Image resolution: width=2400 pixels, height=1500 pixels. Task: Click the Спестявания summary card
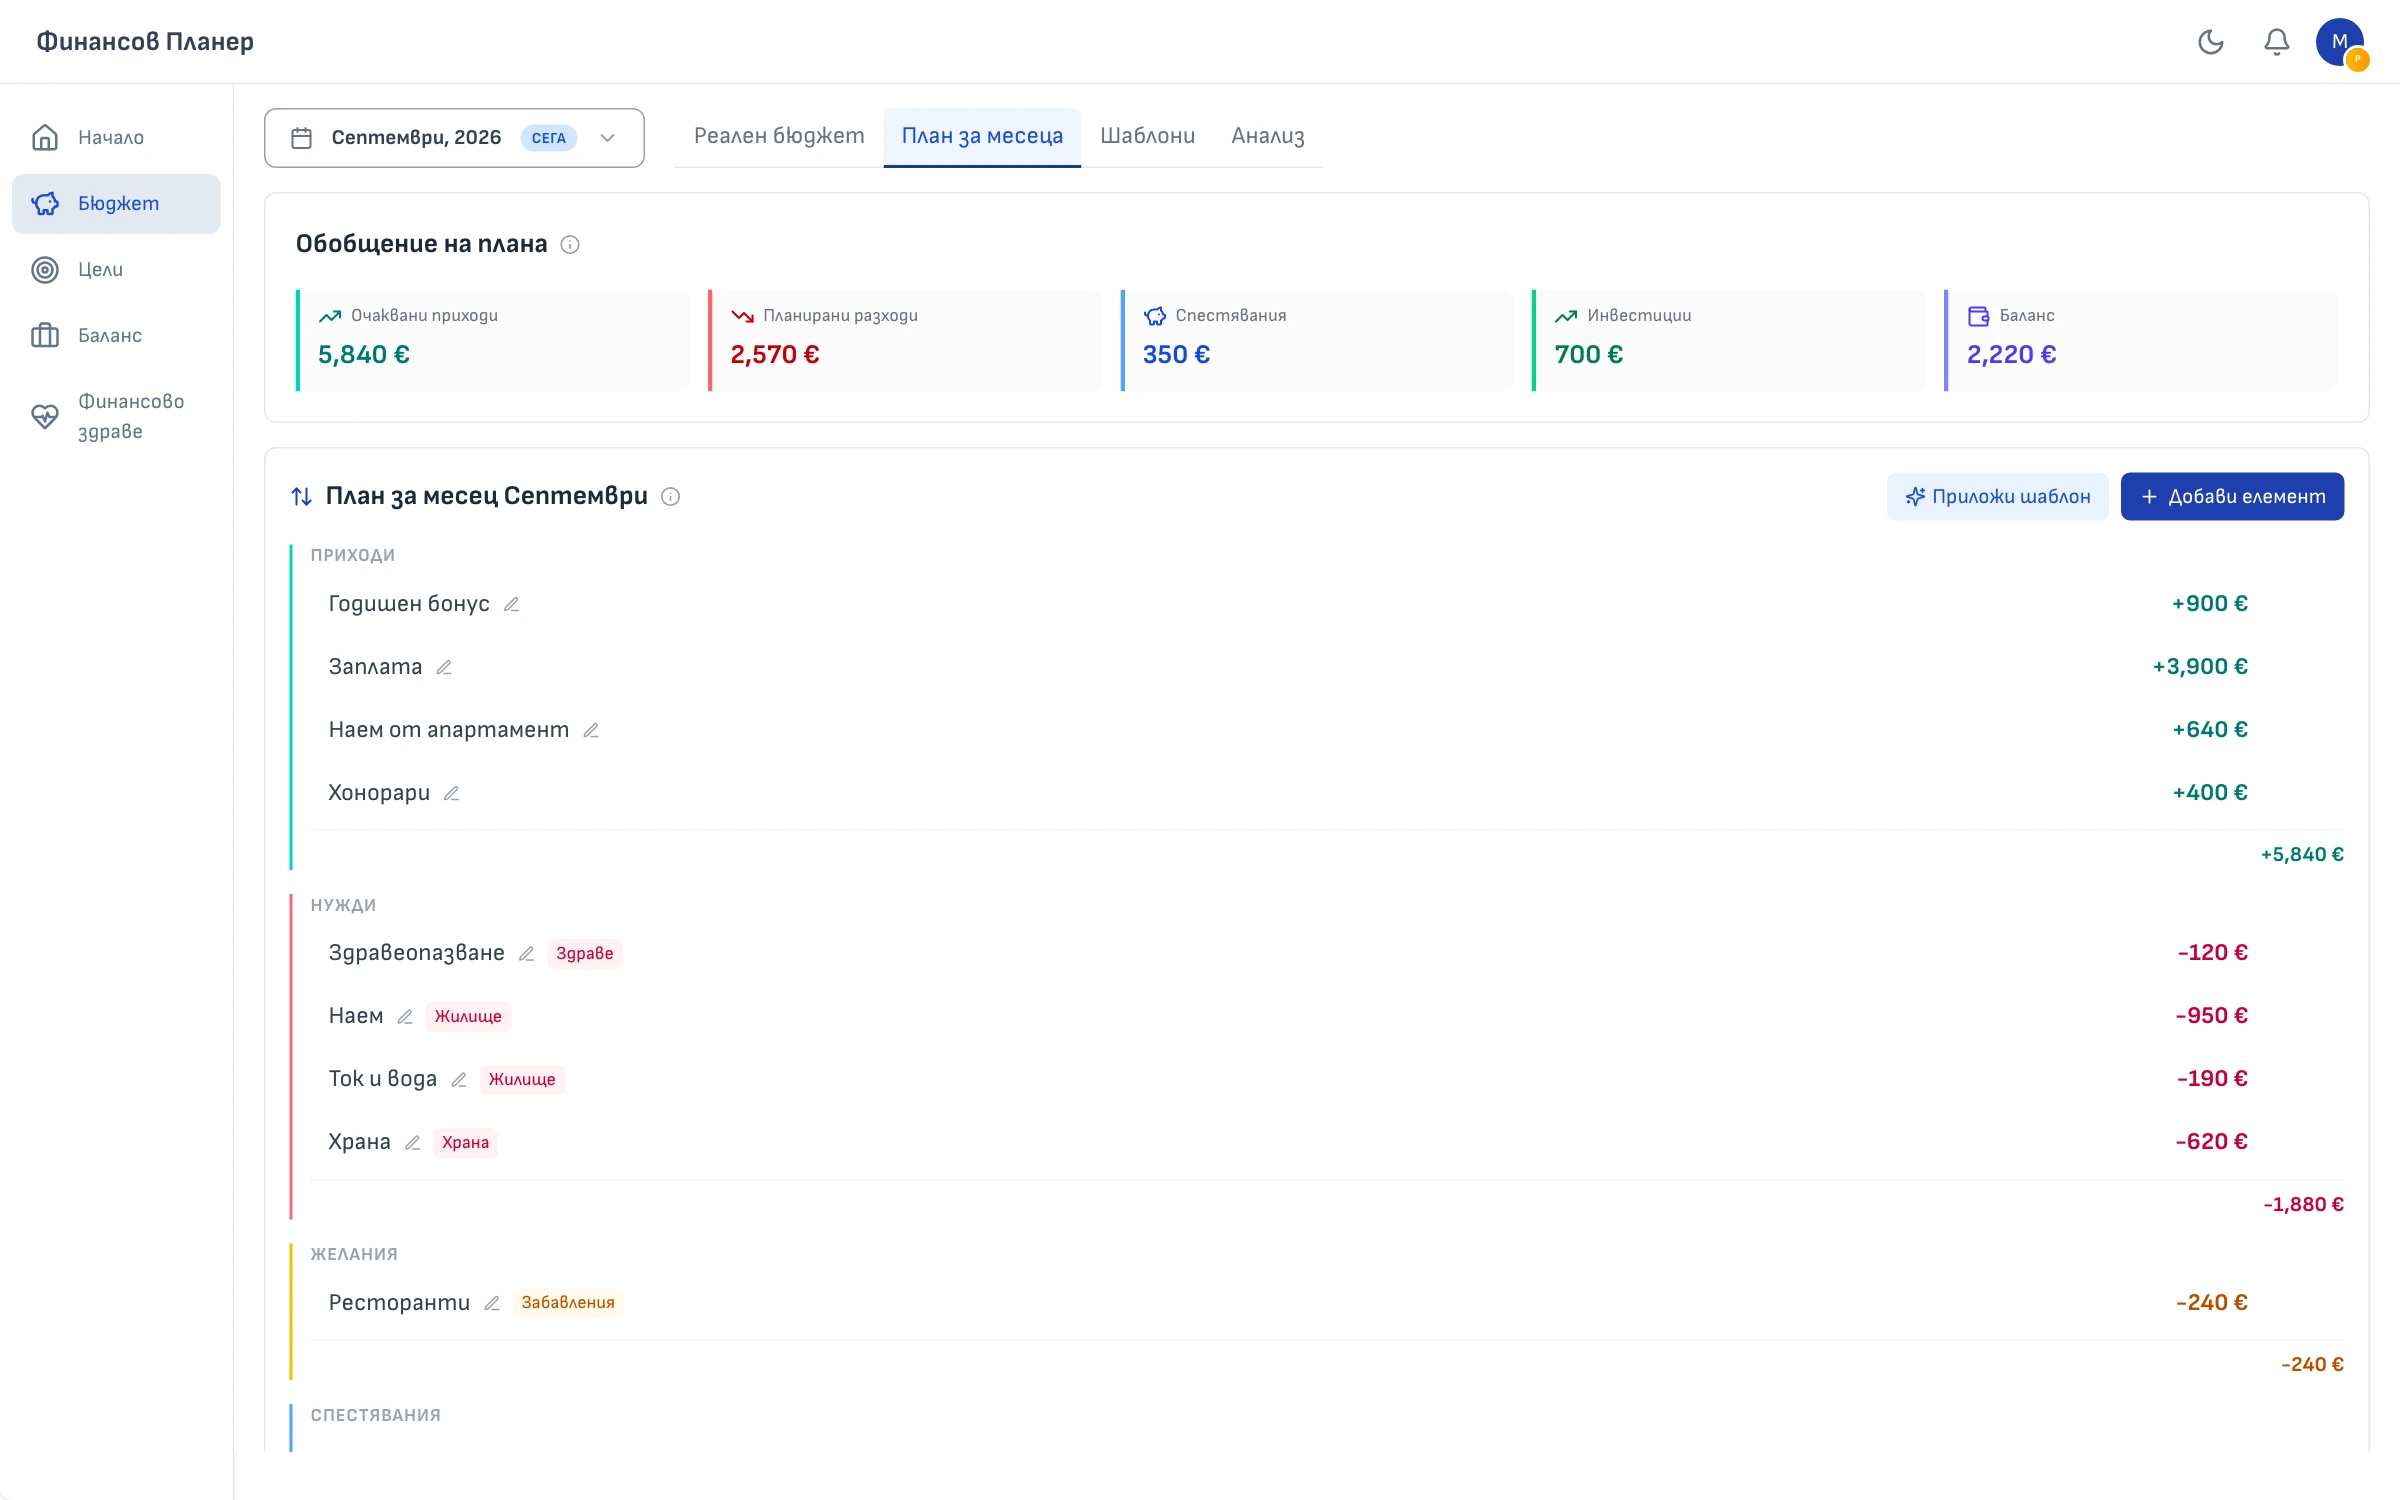tap(1317, 340)
